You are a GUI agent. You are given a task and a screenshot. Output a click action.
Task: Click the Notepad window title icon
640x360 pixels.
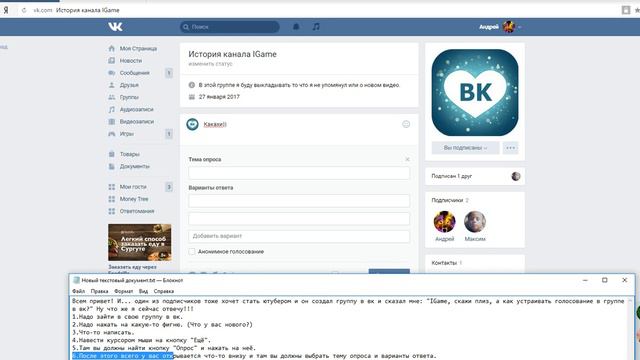tap(76, 280)
